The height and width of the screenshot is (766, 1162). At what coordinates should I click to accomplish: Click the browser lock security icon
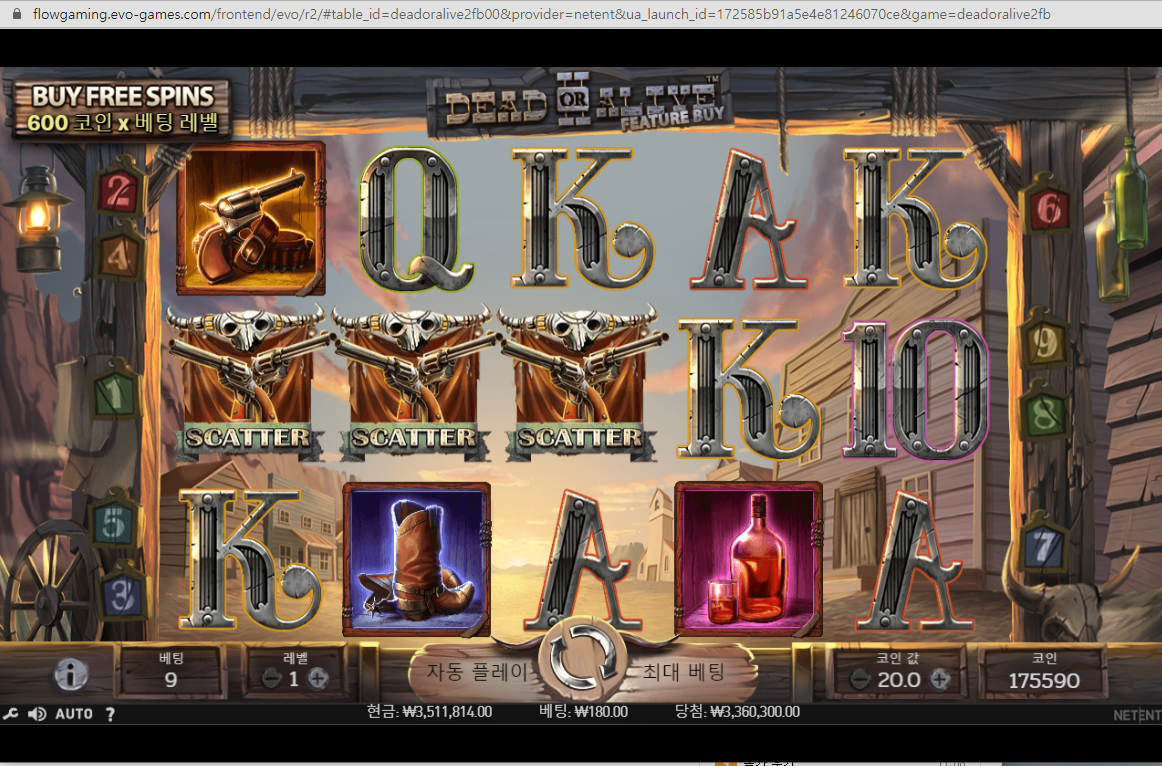[x=16, y=14]
